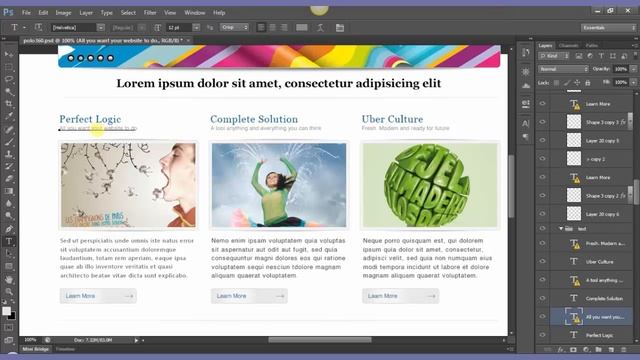
Task: Switch to the Paths tab
Action: (x=591, y=45)
